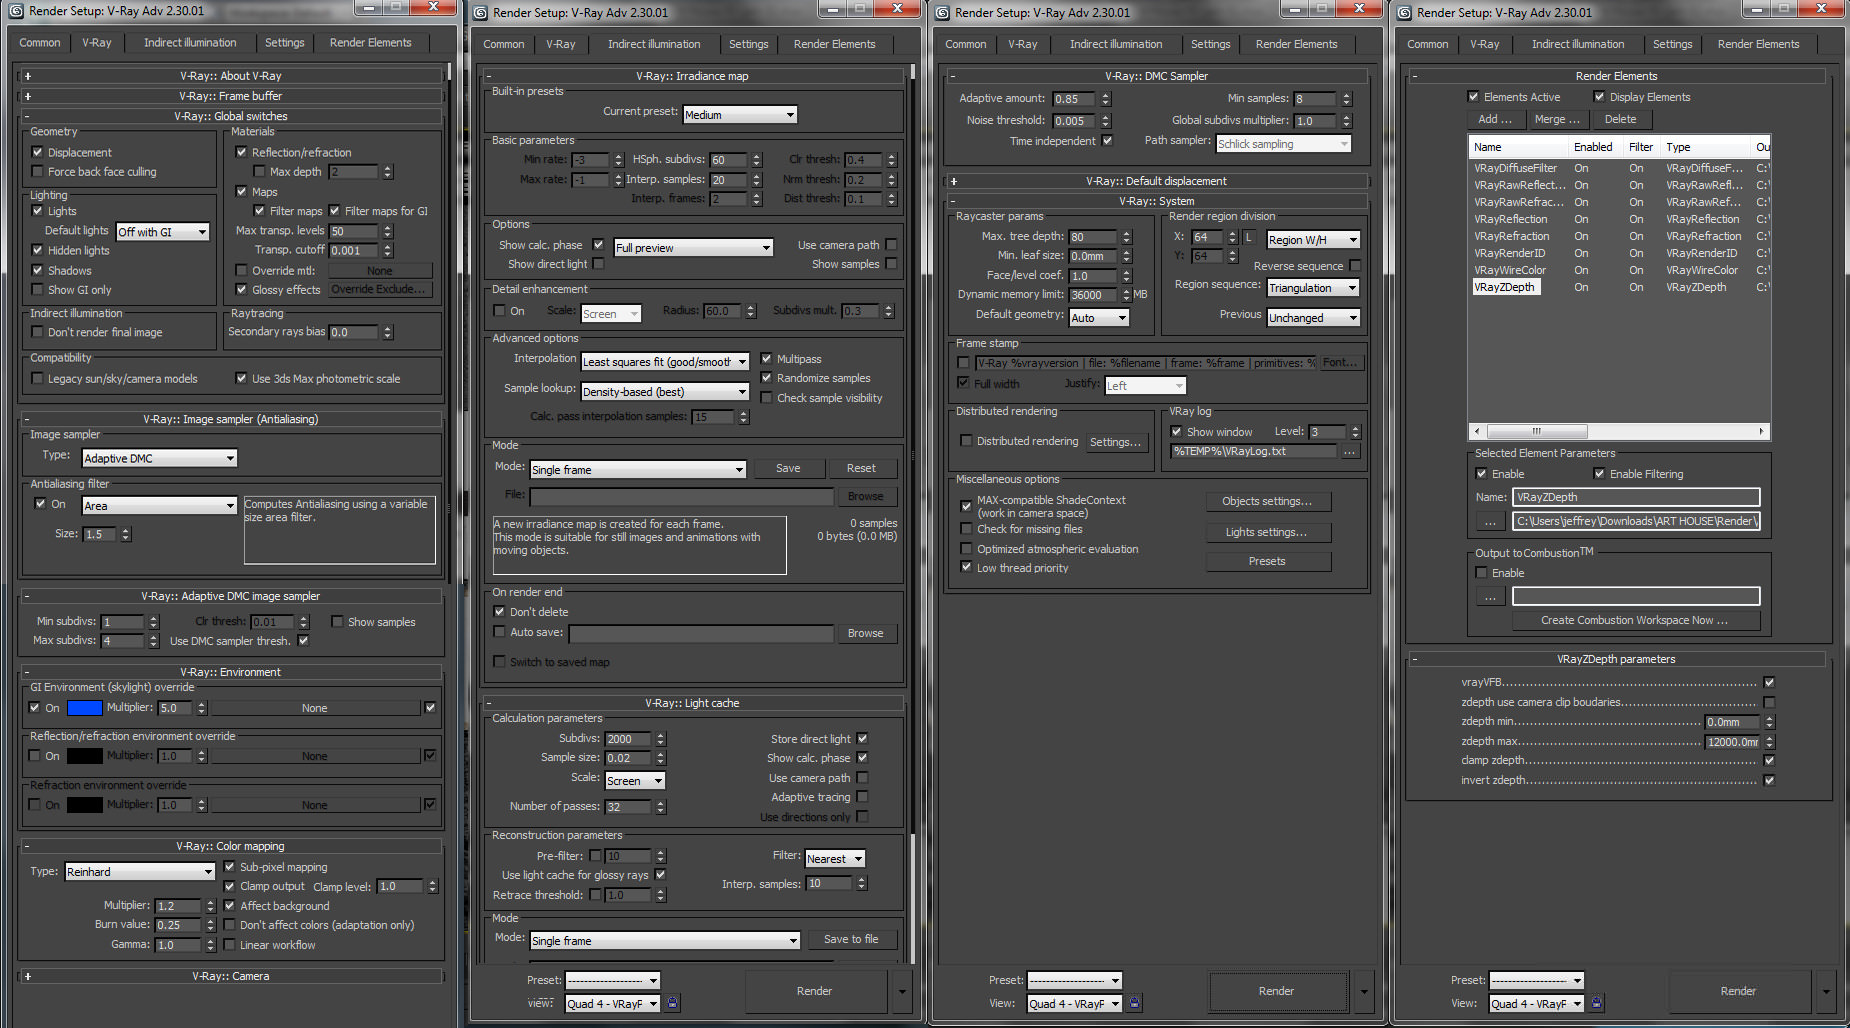Screen dimensions: 1850x1028
Task: Click lock icon beside View dropdown in fourth window
Action: tap(1597, 1002)
